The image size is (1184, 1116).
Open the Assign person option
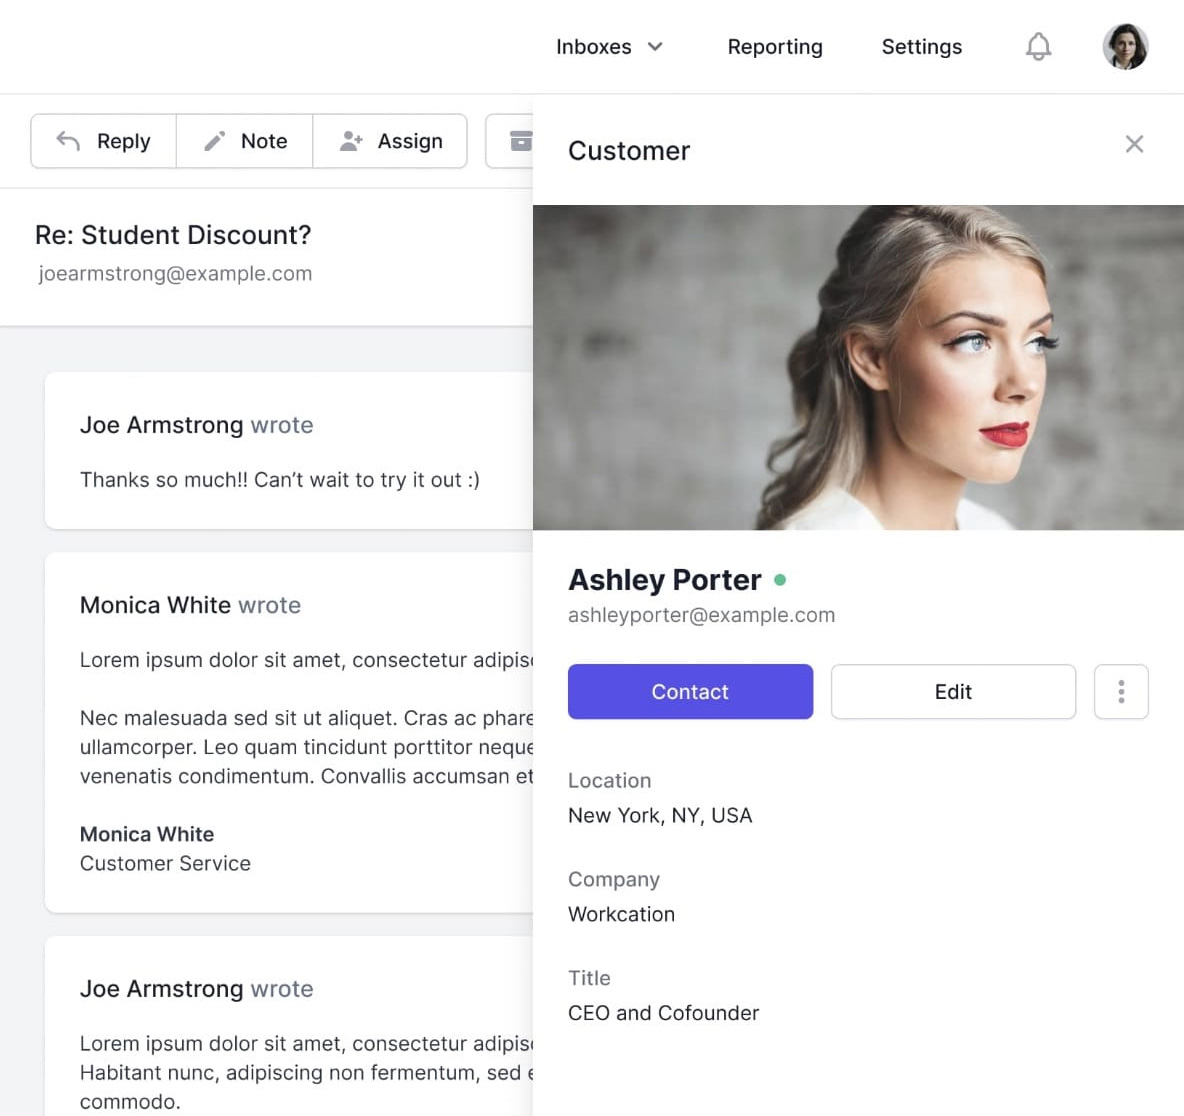pos(390,141)
